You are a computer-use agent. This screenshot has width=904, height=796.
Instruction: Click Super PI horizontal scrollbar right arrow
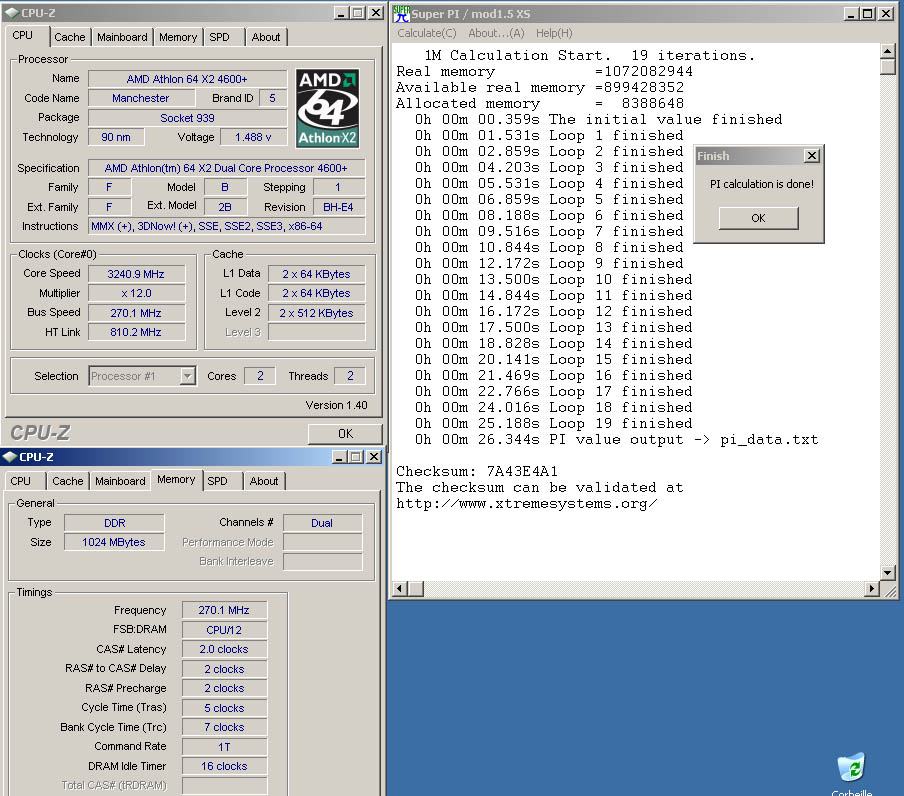coord(872,588)
